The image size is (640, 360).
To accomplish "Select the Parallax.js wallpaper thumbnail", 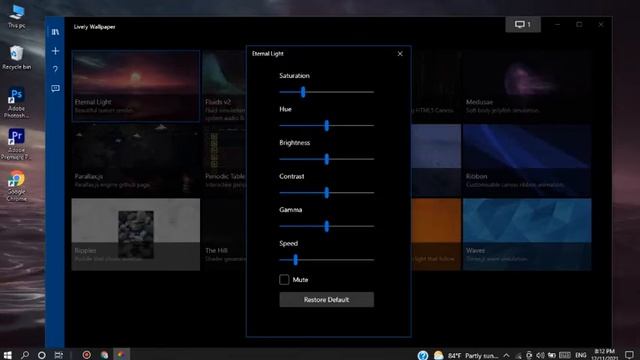I will pyautogui.click(x=136, y=160).
